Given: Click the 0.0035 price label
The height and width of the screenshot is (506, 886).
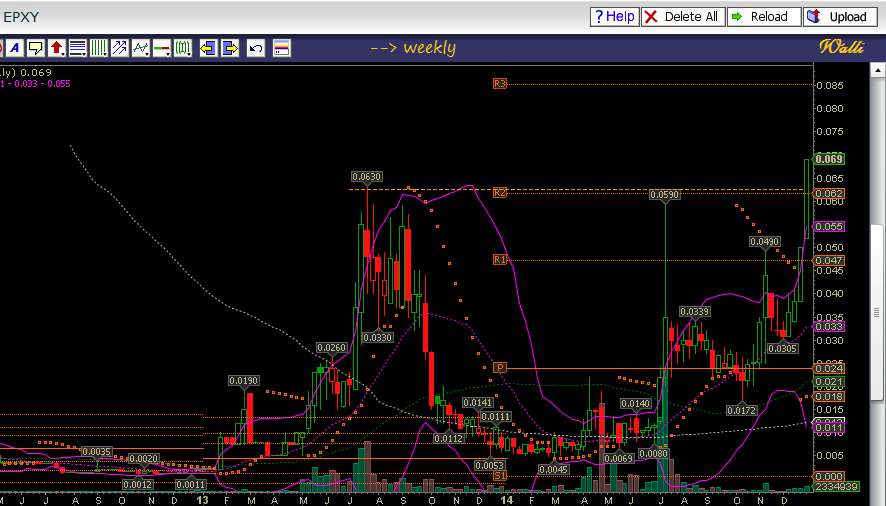Looking at the screenshot, I should [x=97, y=452].
